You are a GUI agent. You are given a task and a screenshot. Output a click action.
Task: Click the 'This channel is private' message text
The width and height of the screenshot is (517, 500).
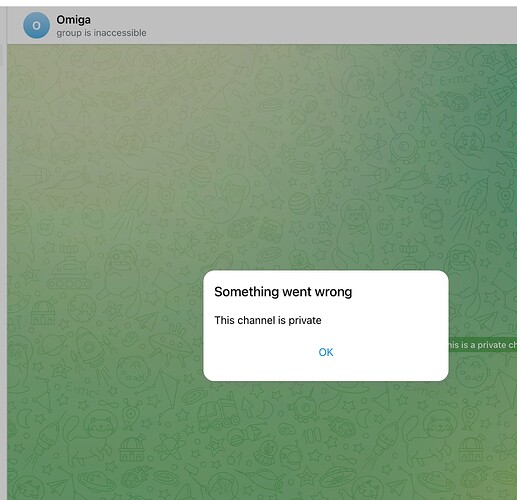point(268,320)
